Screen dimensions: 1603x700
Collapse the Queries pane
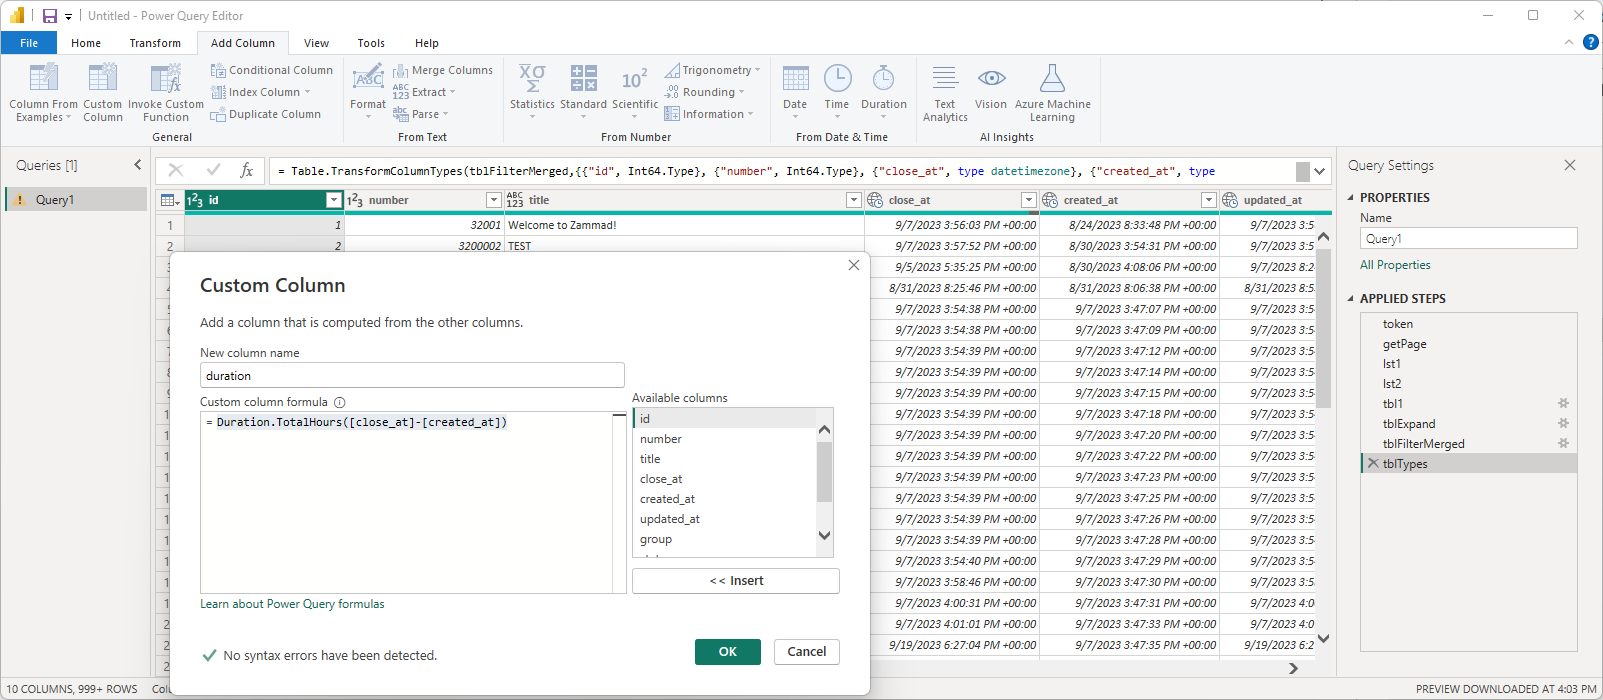click(x=138, y=165)
